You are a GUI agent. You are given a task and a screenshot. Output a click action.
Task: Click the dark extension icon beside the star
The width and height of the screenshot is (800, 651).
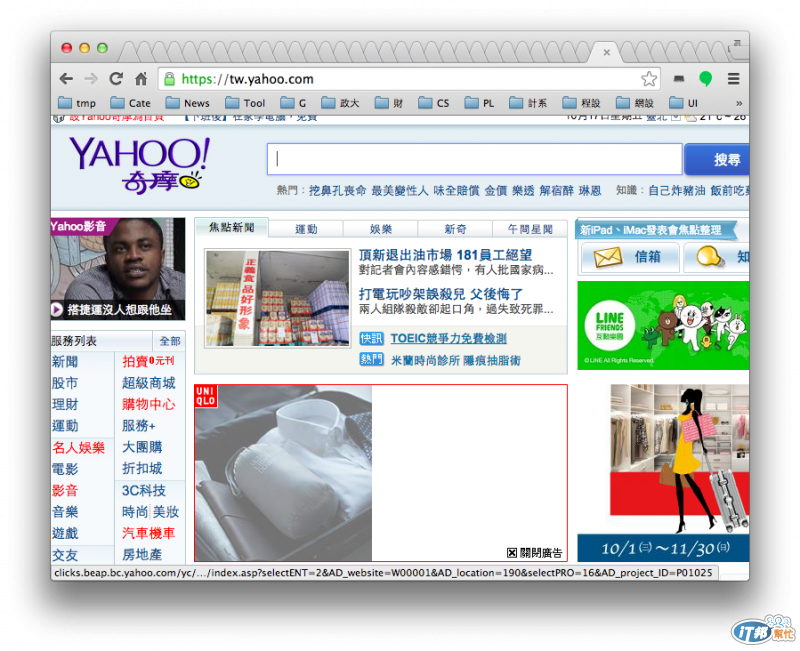pos(678,79)
